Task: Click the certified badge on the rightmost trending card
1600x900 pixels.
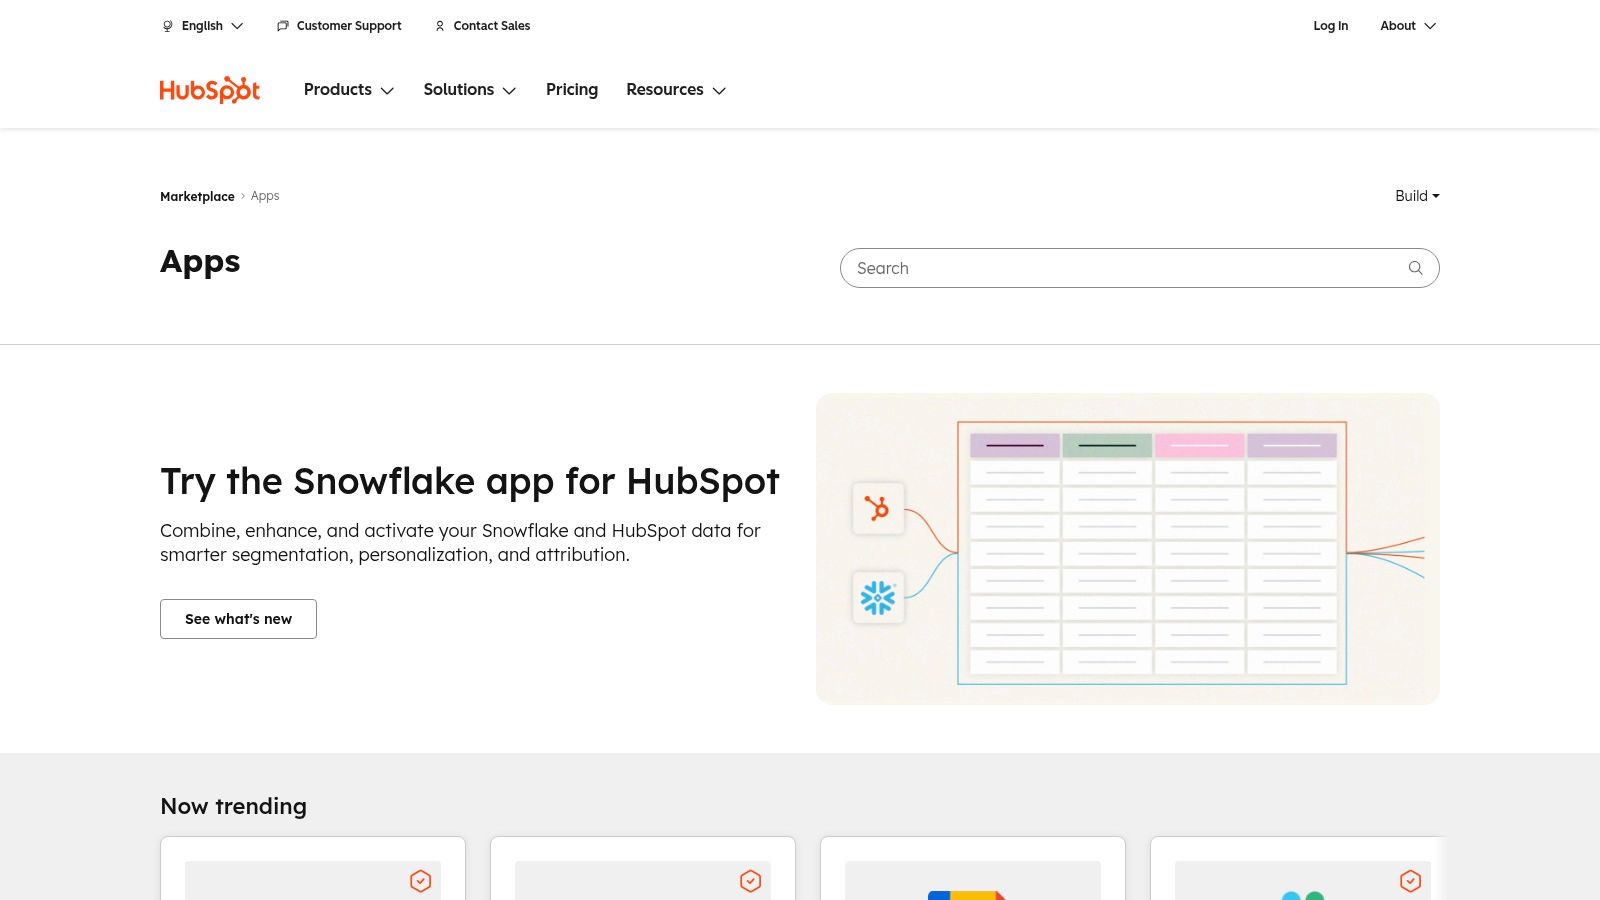Action: (1411, 881)
